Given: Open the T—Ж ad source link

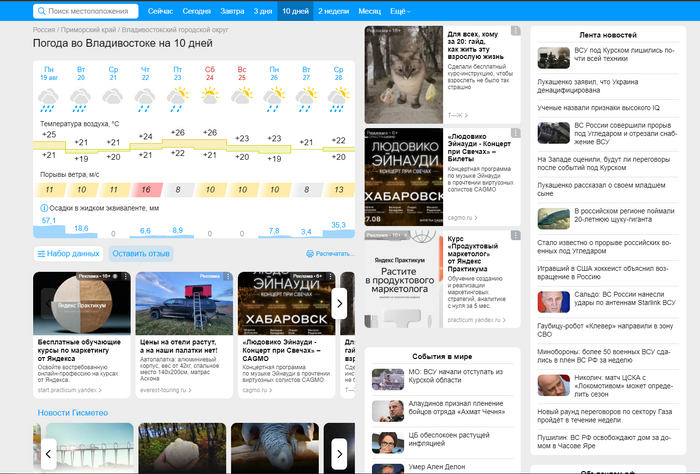Looking at the screenshot, I should click(458, 115).
